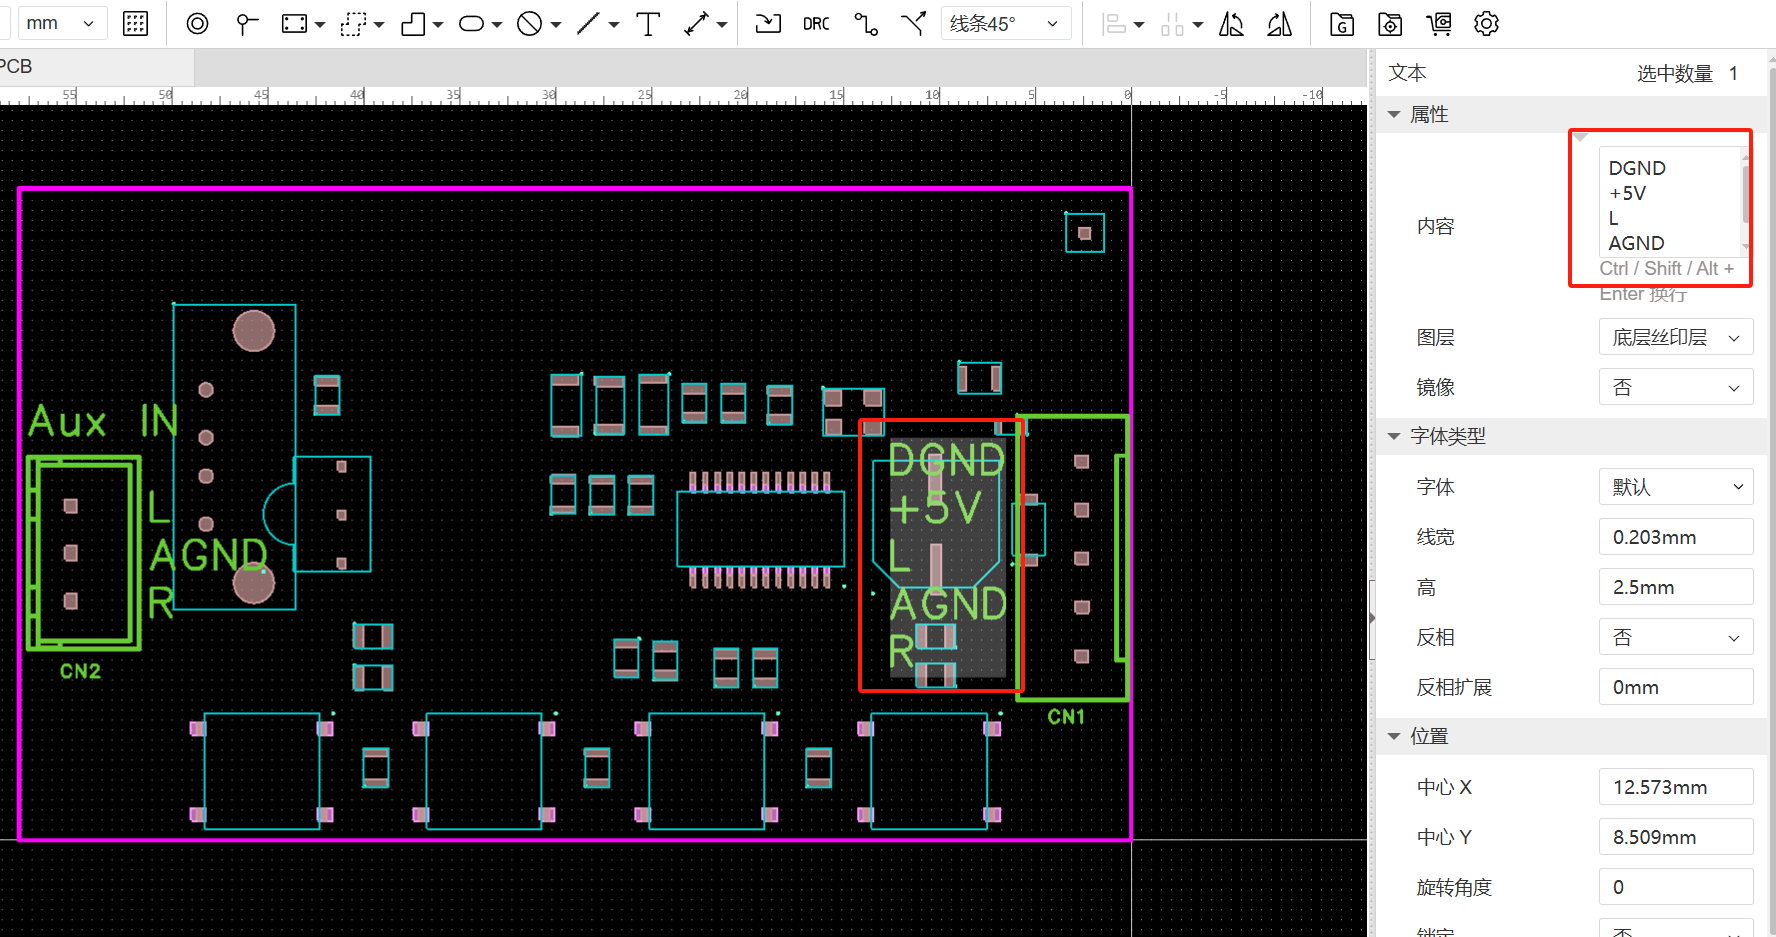
Task: Collapse the 字体类型 section
Action: click(1394, 436)
